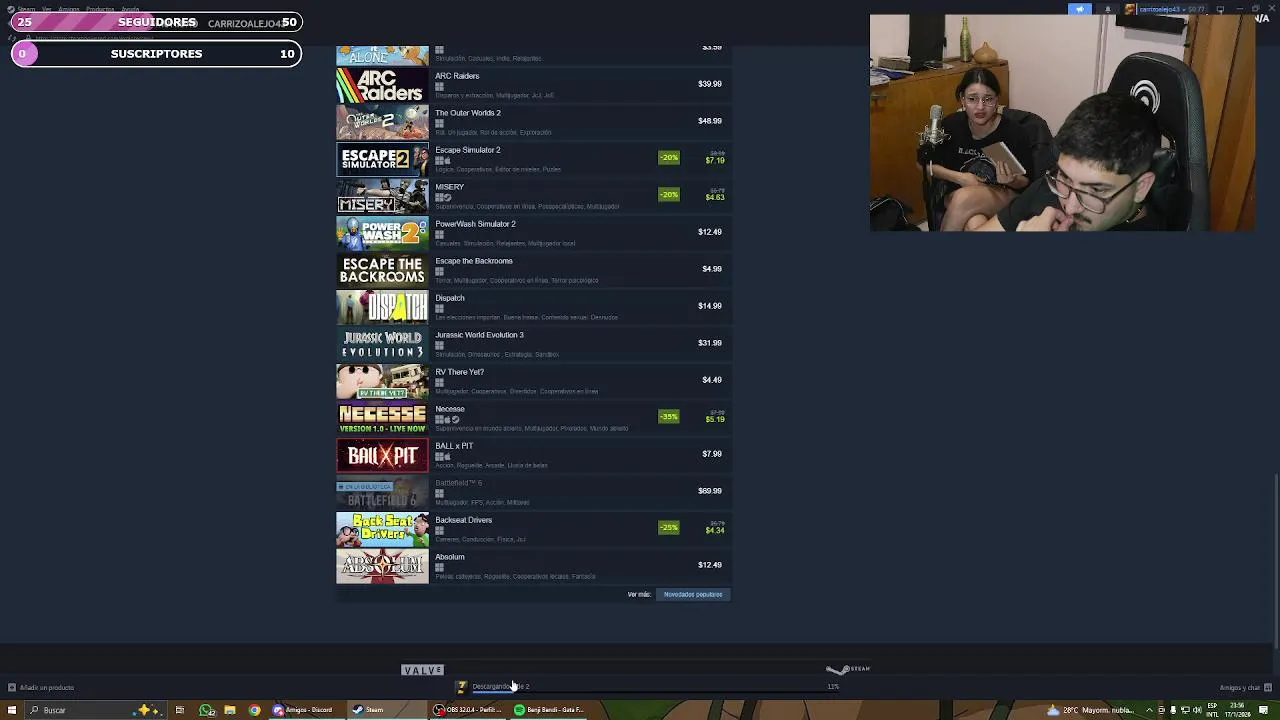The width and height of the screenshot is (1280, 720).
Task: Click Windows platform icon under Absolum
Action: [439, 568]
